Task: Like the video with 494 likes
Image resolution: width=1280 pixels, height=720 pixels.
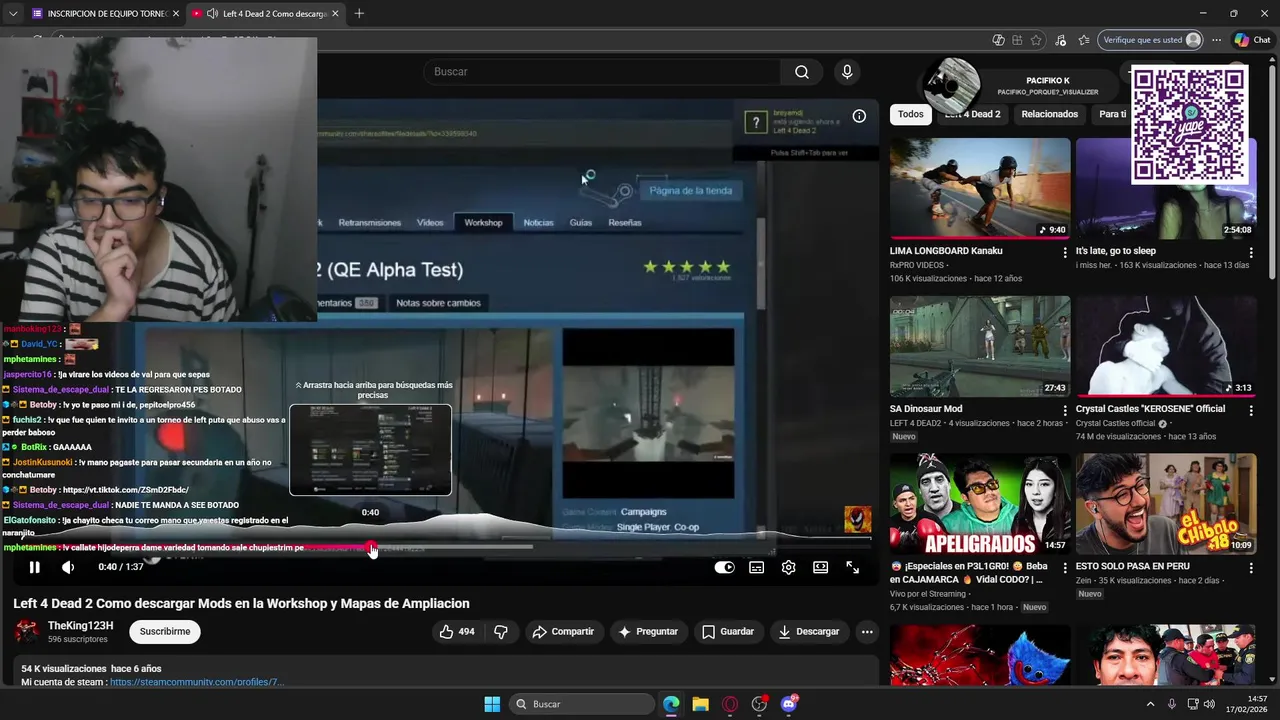Action: coord(457,631)
